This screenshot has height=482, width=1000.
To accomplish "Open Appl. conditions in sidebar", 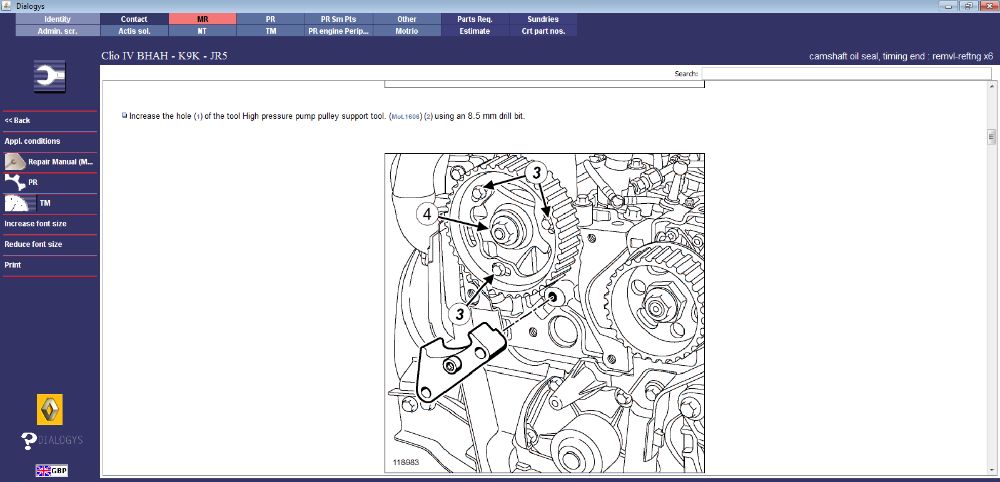I will coord(33,141).
